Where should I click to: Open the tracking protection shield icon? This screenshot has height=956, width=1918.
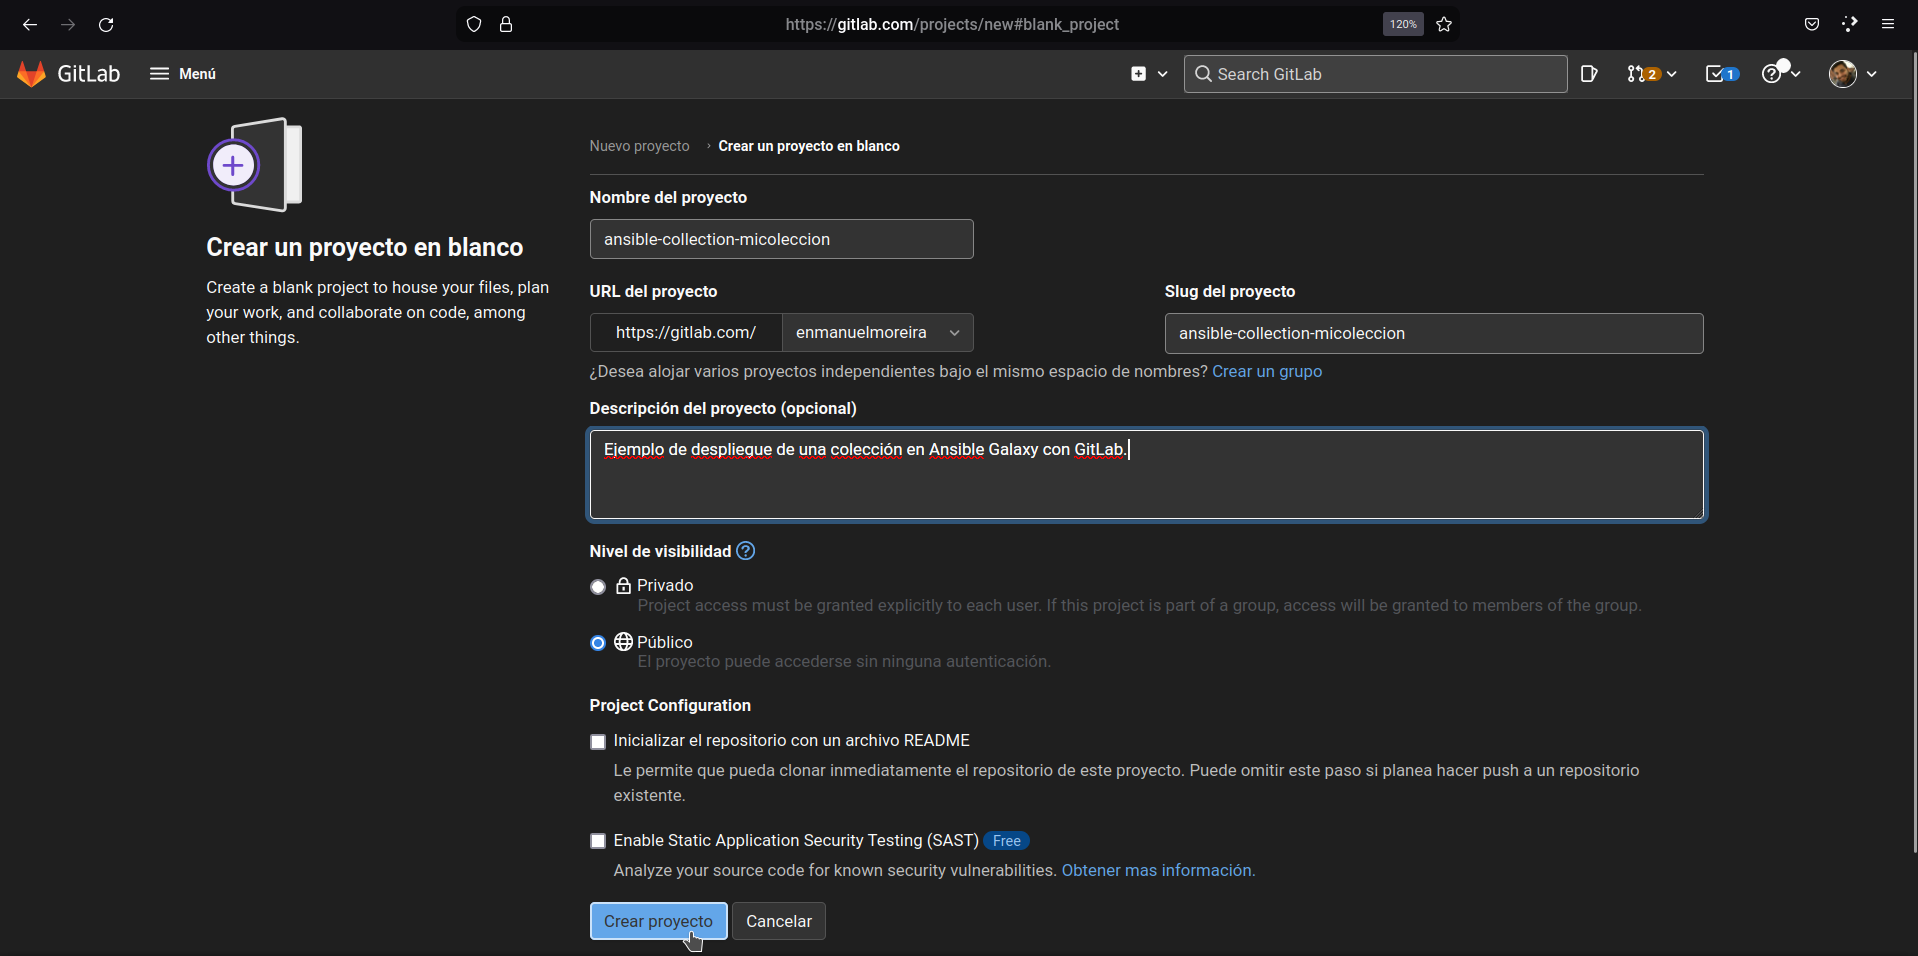click(474, 24)
